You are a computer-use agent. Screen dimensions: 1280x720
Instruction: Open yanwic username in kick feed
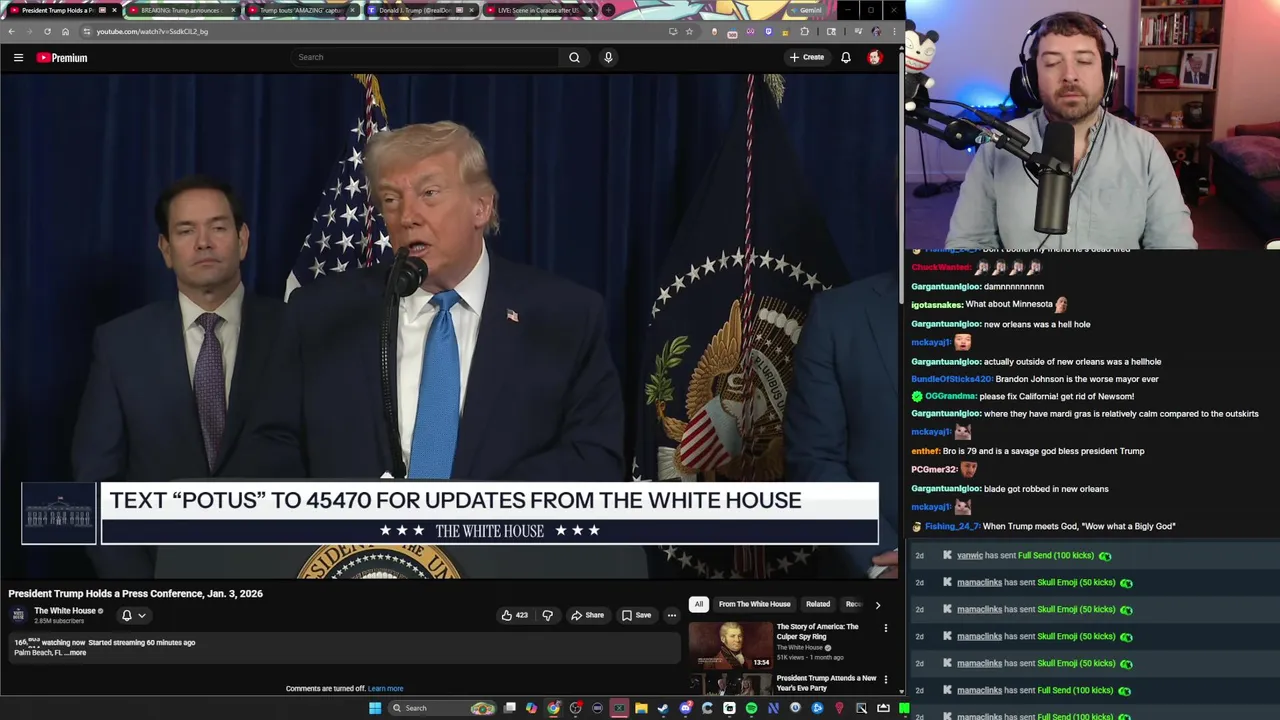point(969,556)
